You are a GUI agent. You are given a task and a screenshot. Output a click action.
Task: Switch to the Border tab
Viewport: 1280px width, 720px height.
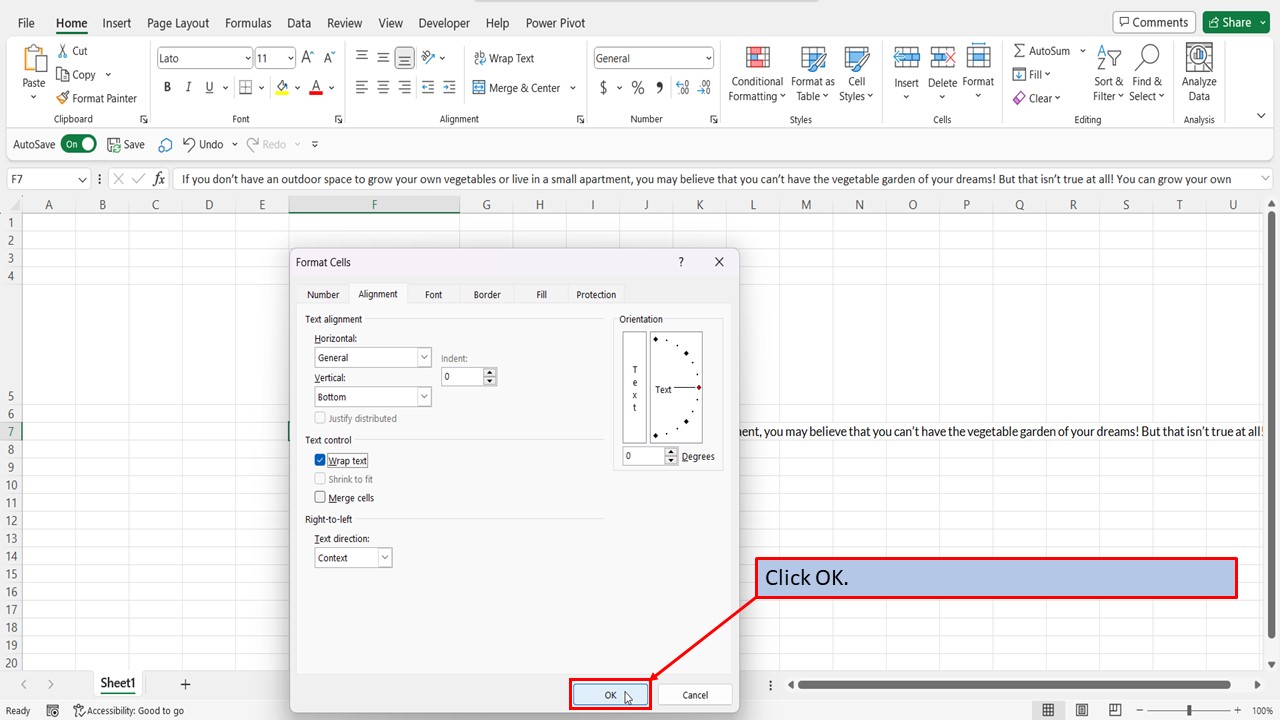pyautogui.click(x=487, y=294)
